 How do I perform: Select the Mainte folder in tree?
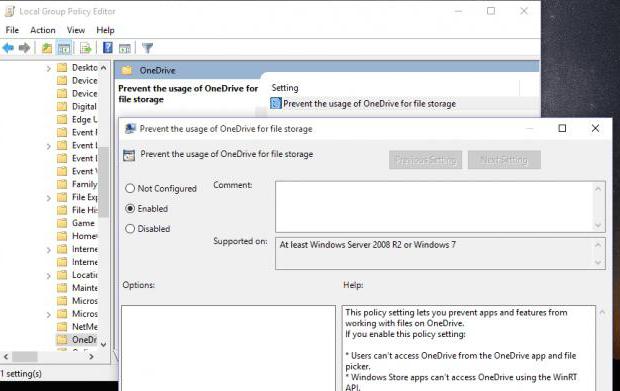coord(77,288)
